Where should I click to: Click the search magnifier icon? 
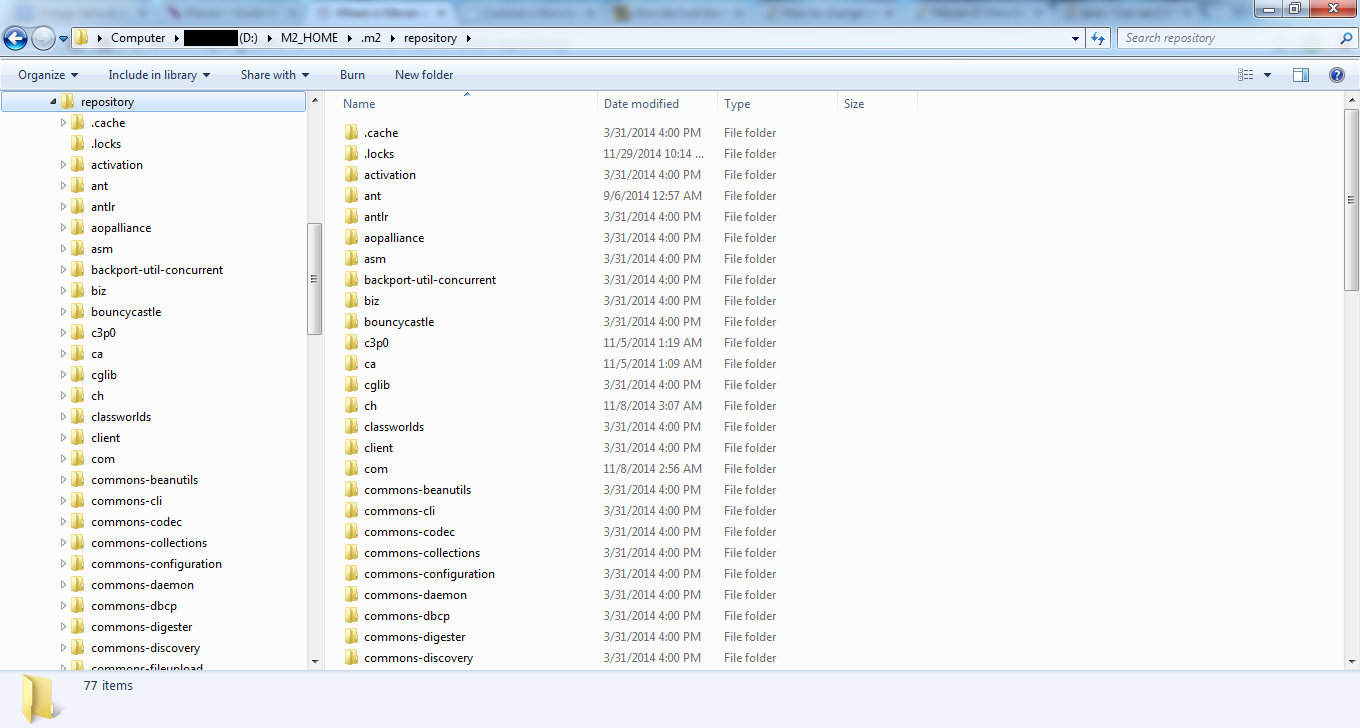pos(1346,38)
